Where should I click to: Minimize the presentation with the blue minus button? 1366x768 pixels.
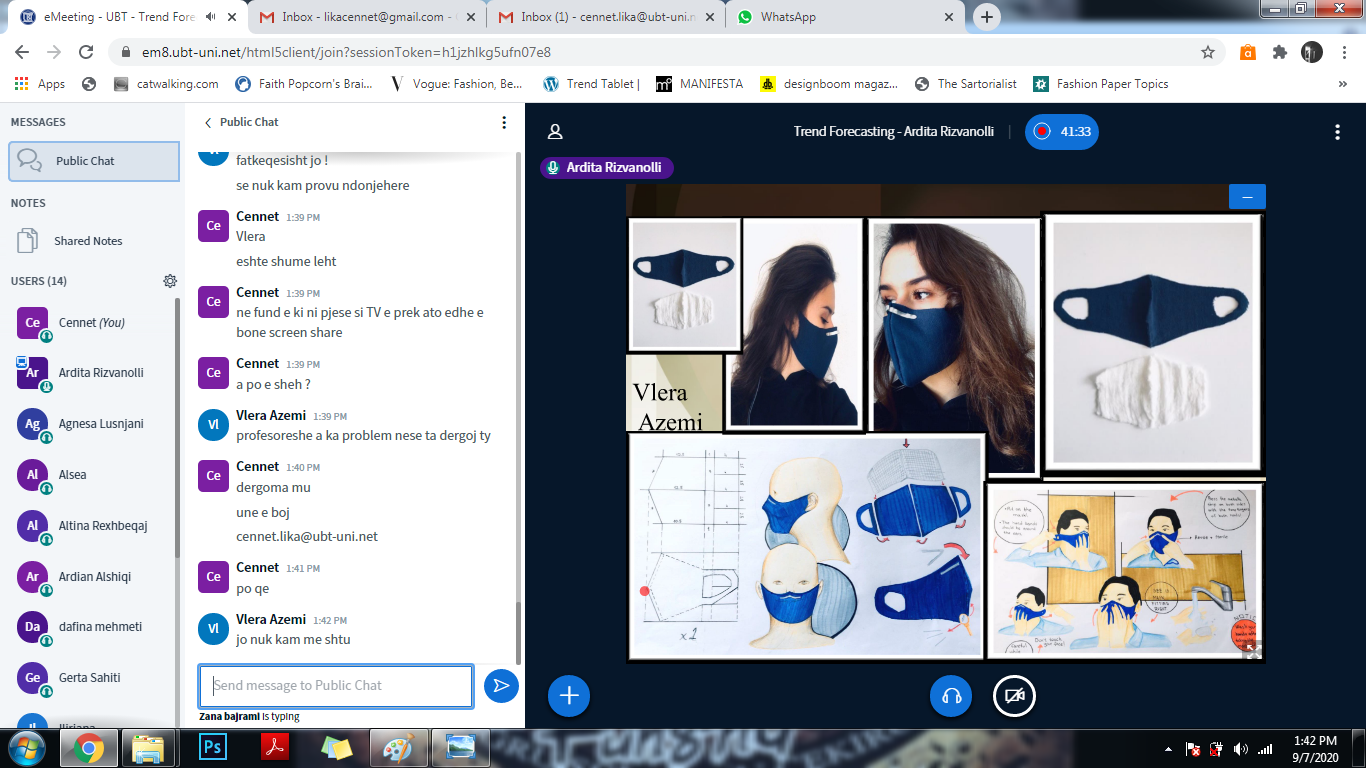[x=1247, y=197]
